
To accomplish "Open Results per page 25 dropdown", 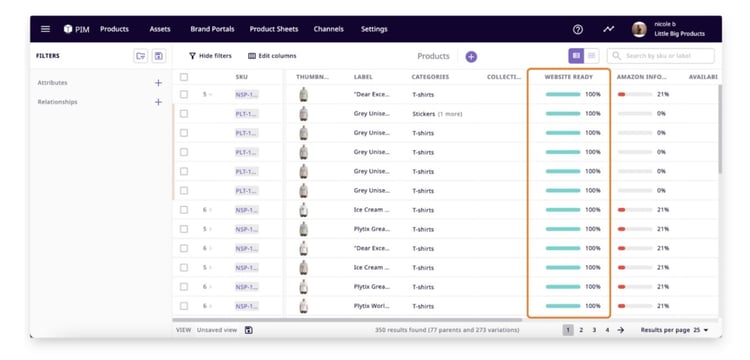I will pyautogui.click(x=674, y=330).
